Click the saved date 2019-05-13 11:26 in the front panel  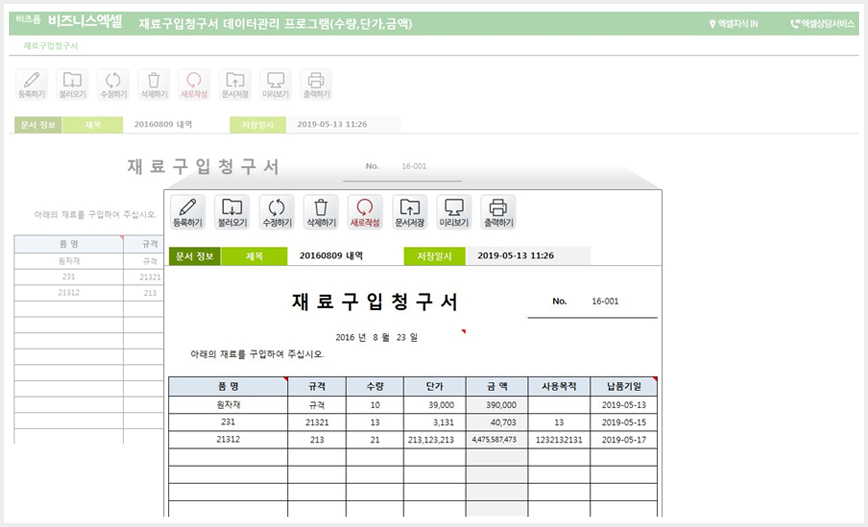pyautogui.click(x=515, y=256)
